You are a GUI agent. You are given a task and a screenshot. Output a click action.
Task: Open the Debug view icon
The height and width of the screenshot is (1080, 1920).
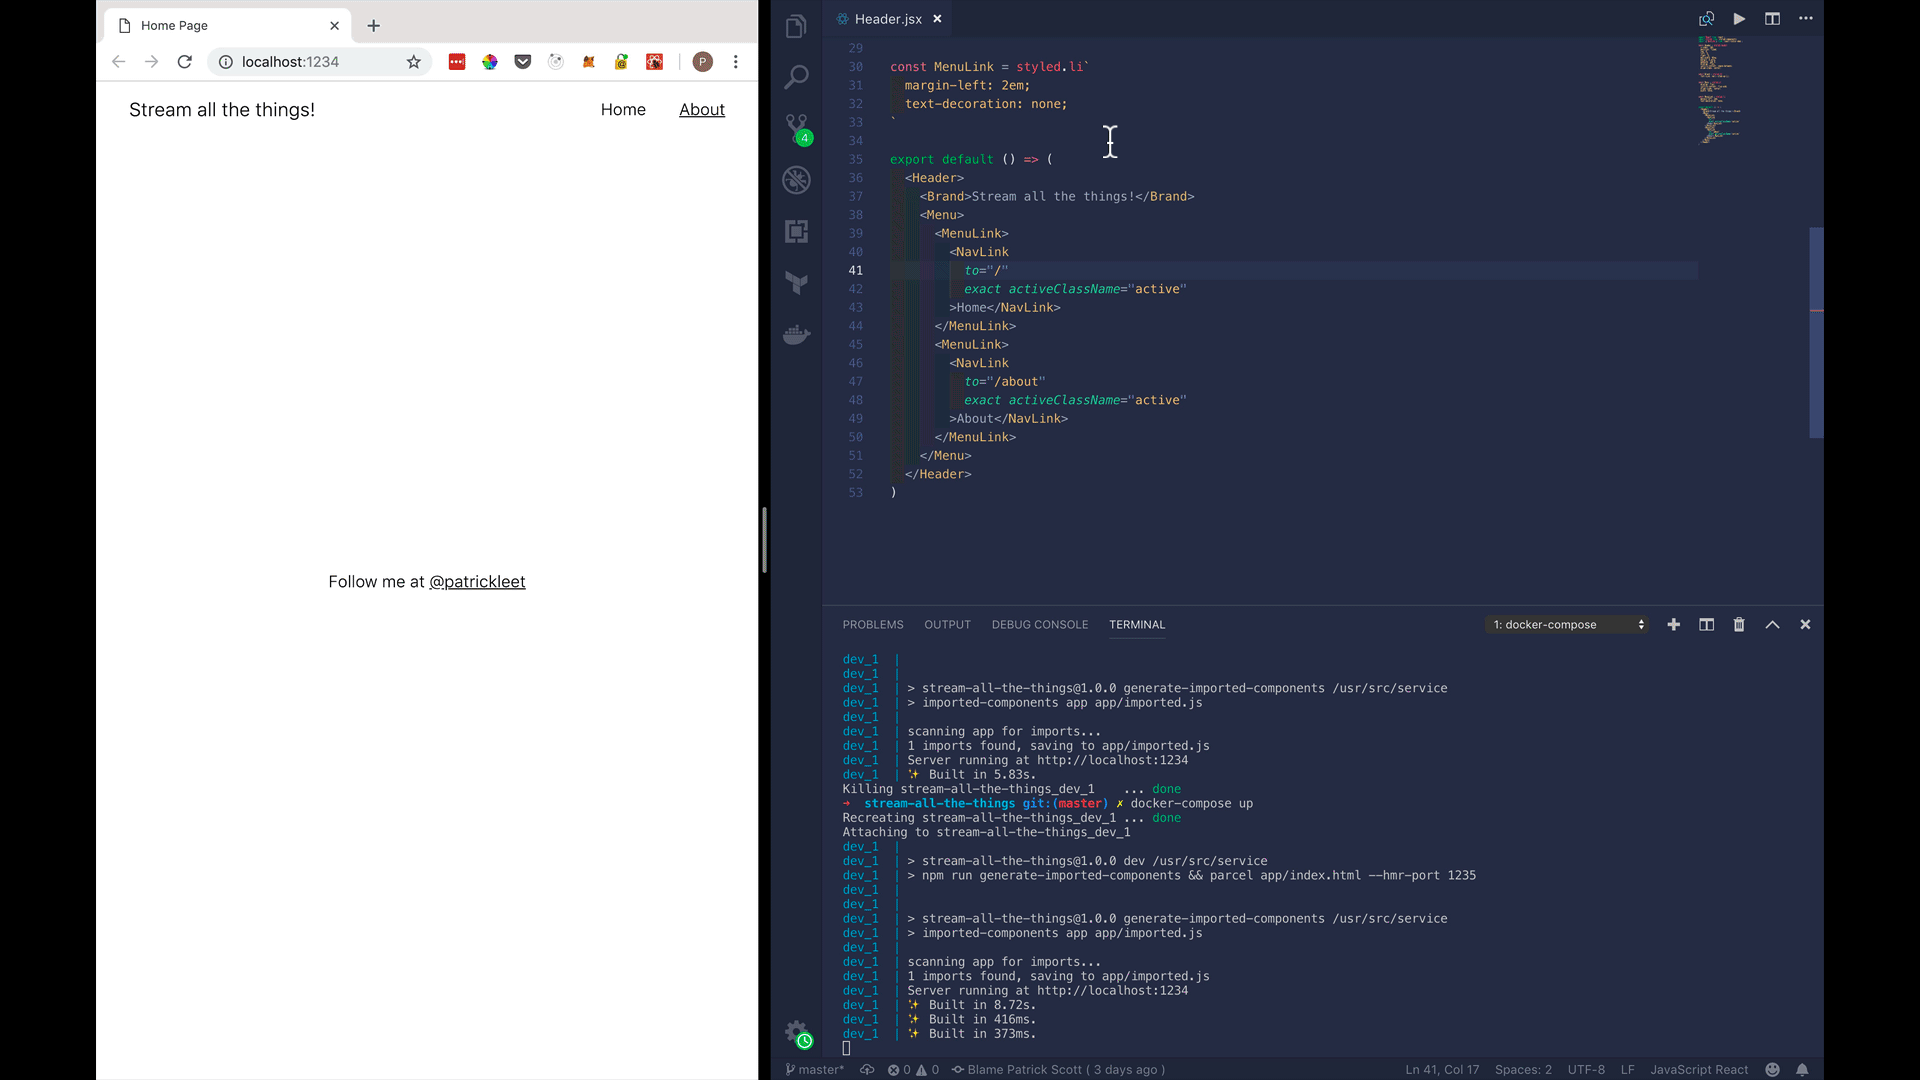click(x=796, y=180)
